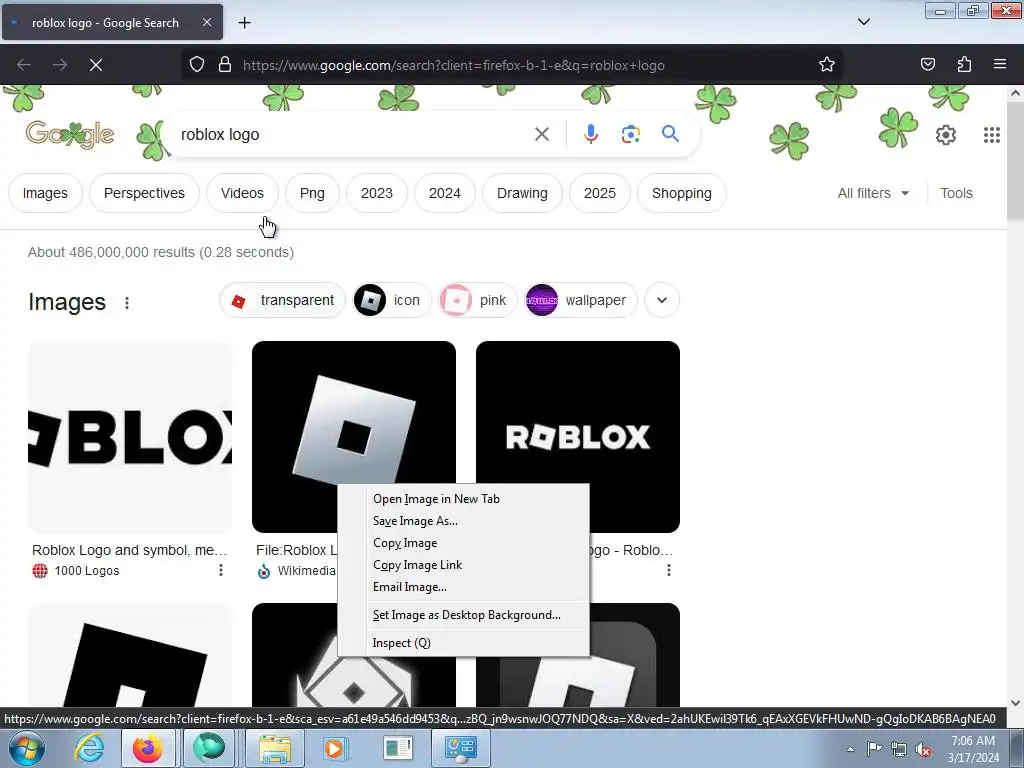Open the media player taskbar icon

(x=336, y=748)
